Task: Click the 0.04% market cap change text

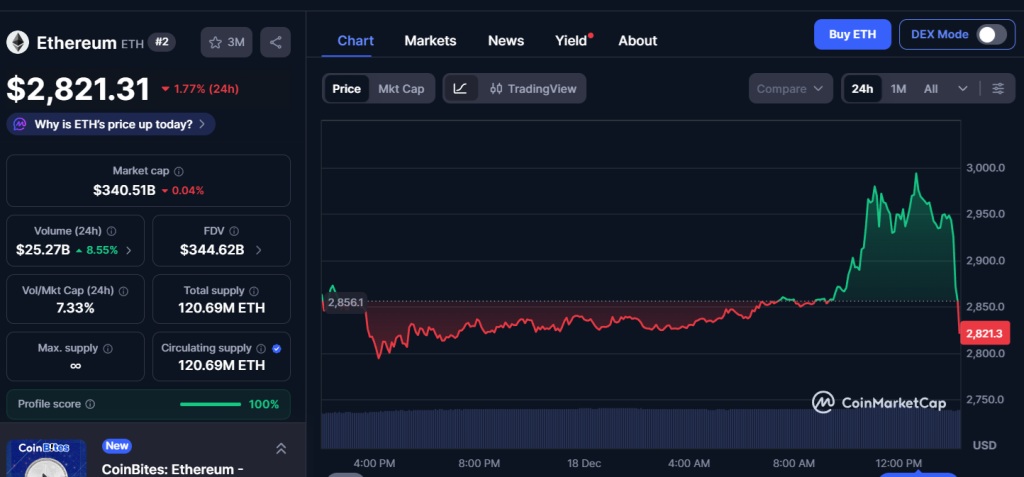Action: pos(187,191)
